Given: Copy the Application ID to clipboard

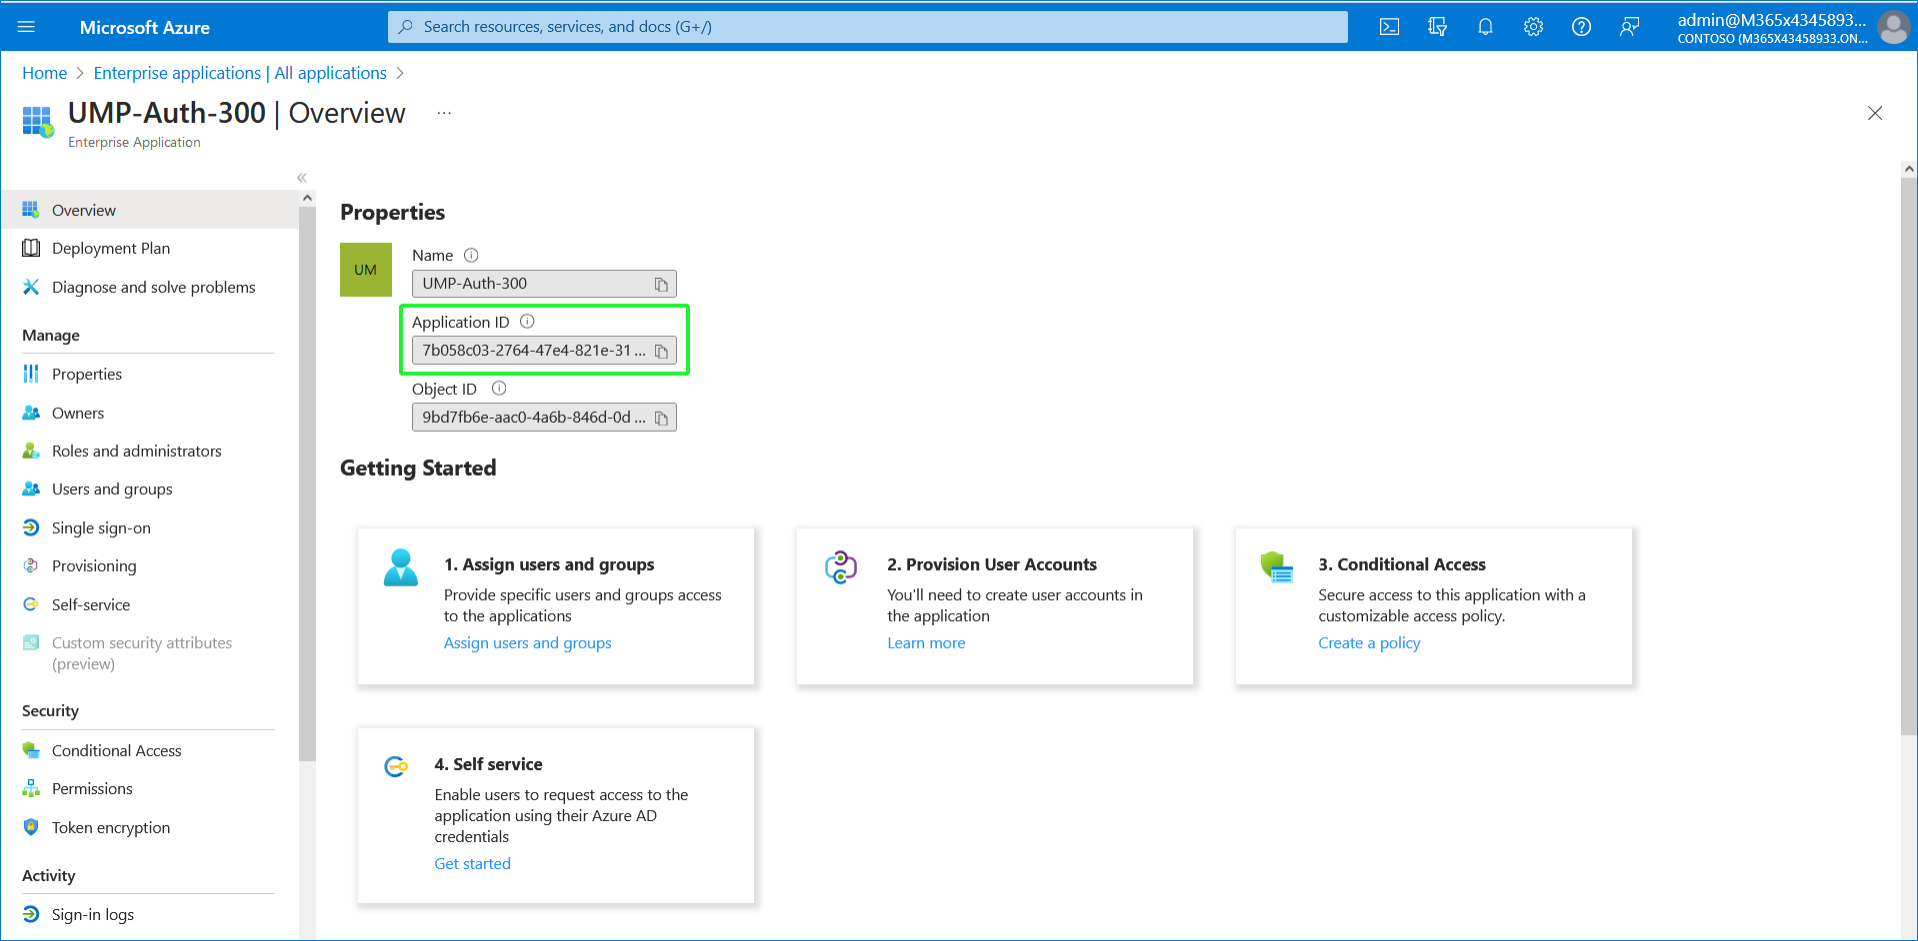Looking at the screenshot, I should point(661,351).
